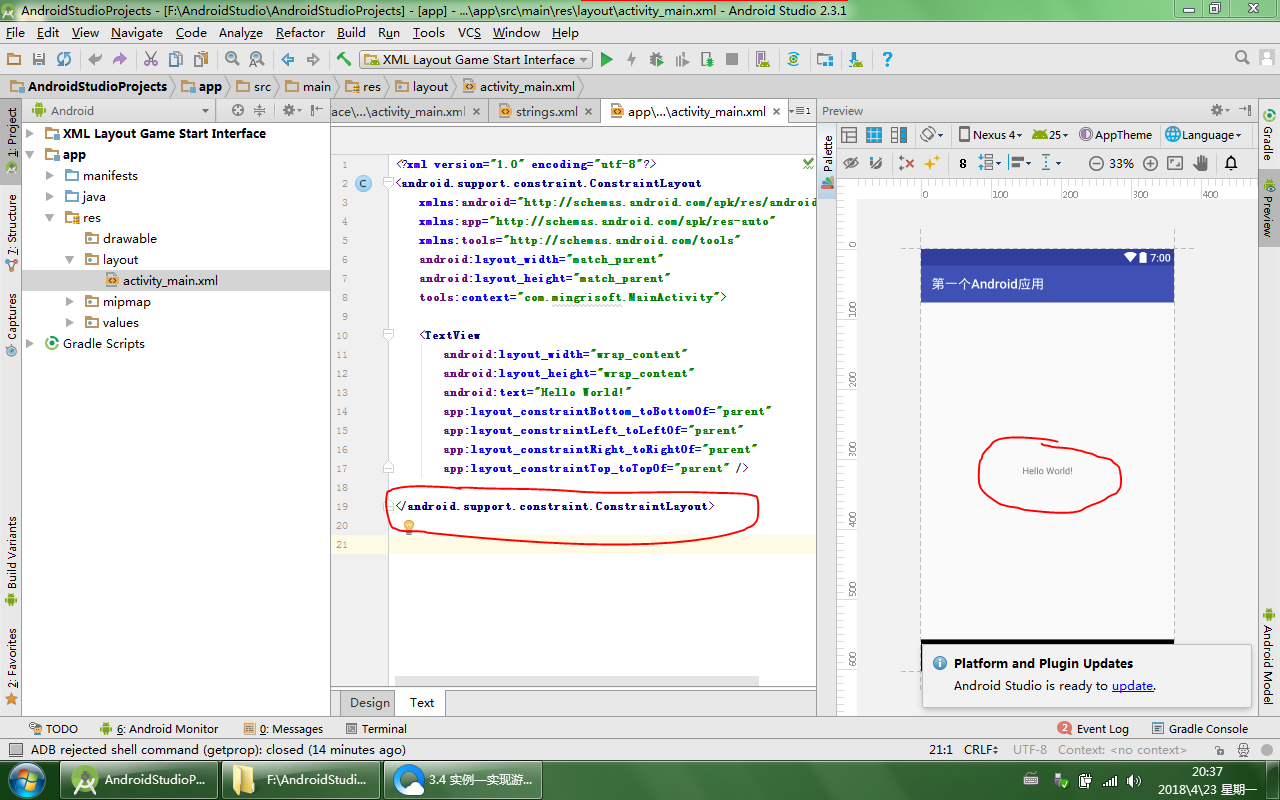Activate the Pan hand tool

click(x=1200, y=163)
